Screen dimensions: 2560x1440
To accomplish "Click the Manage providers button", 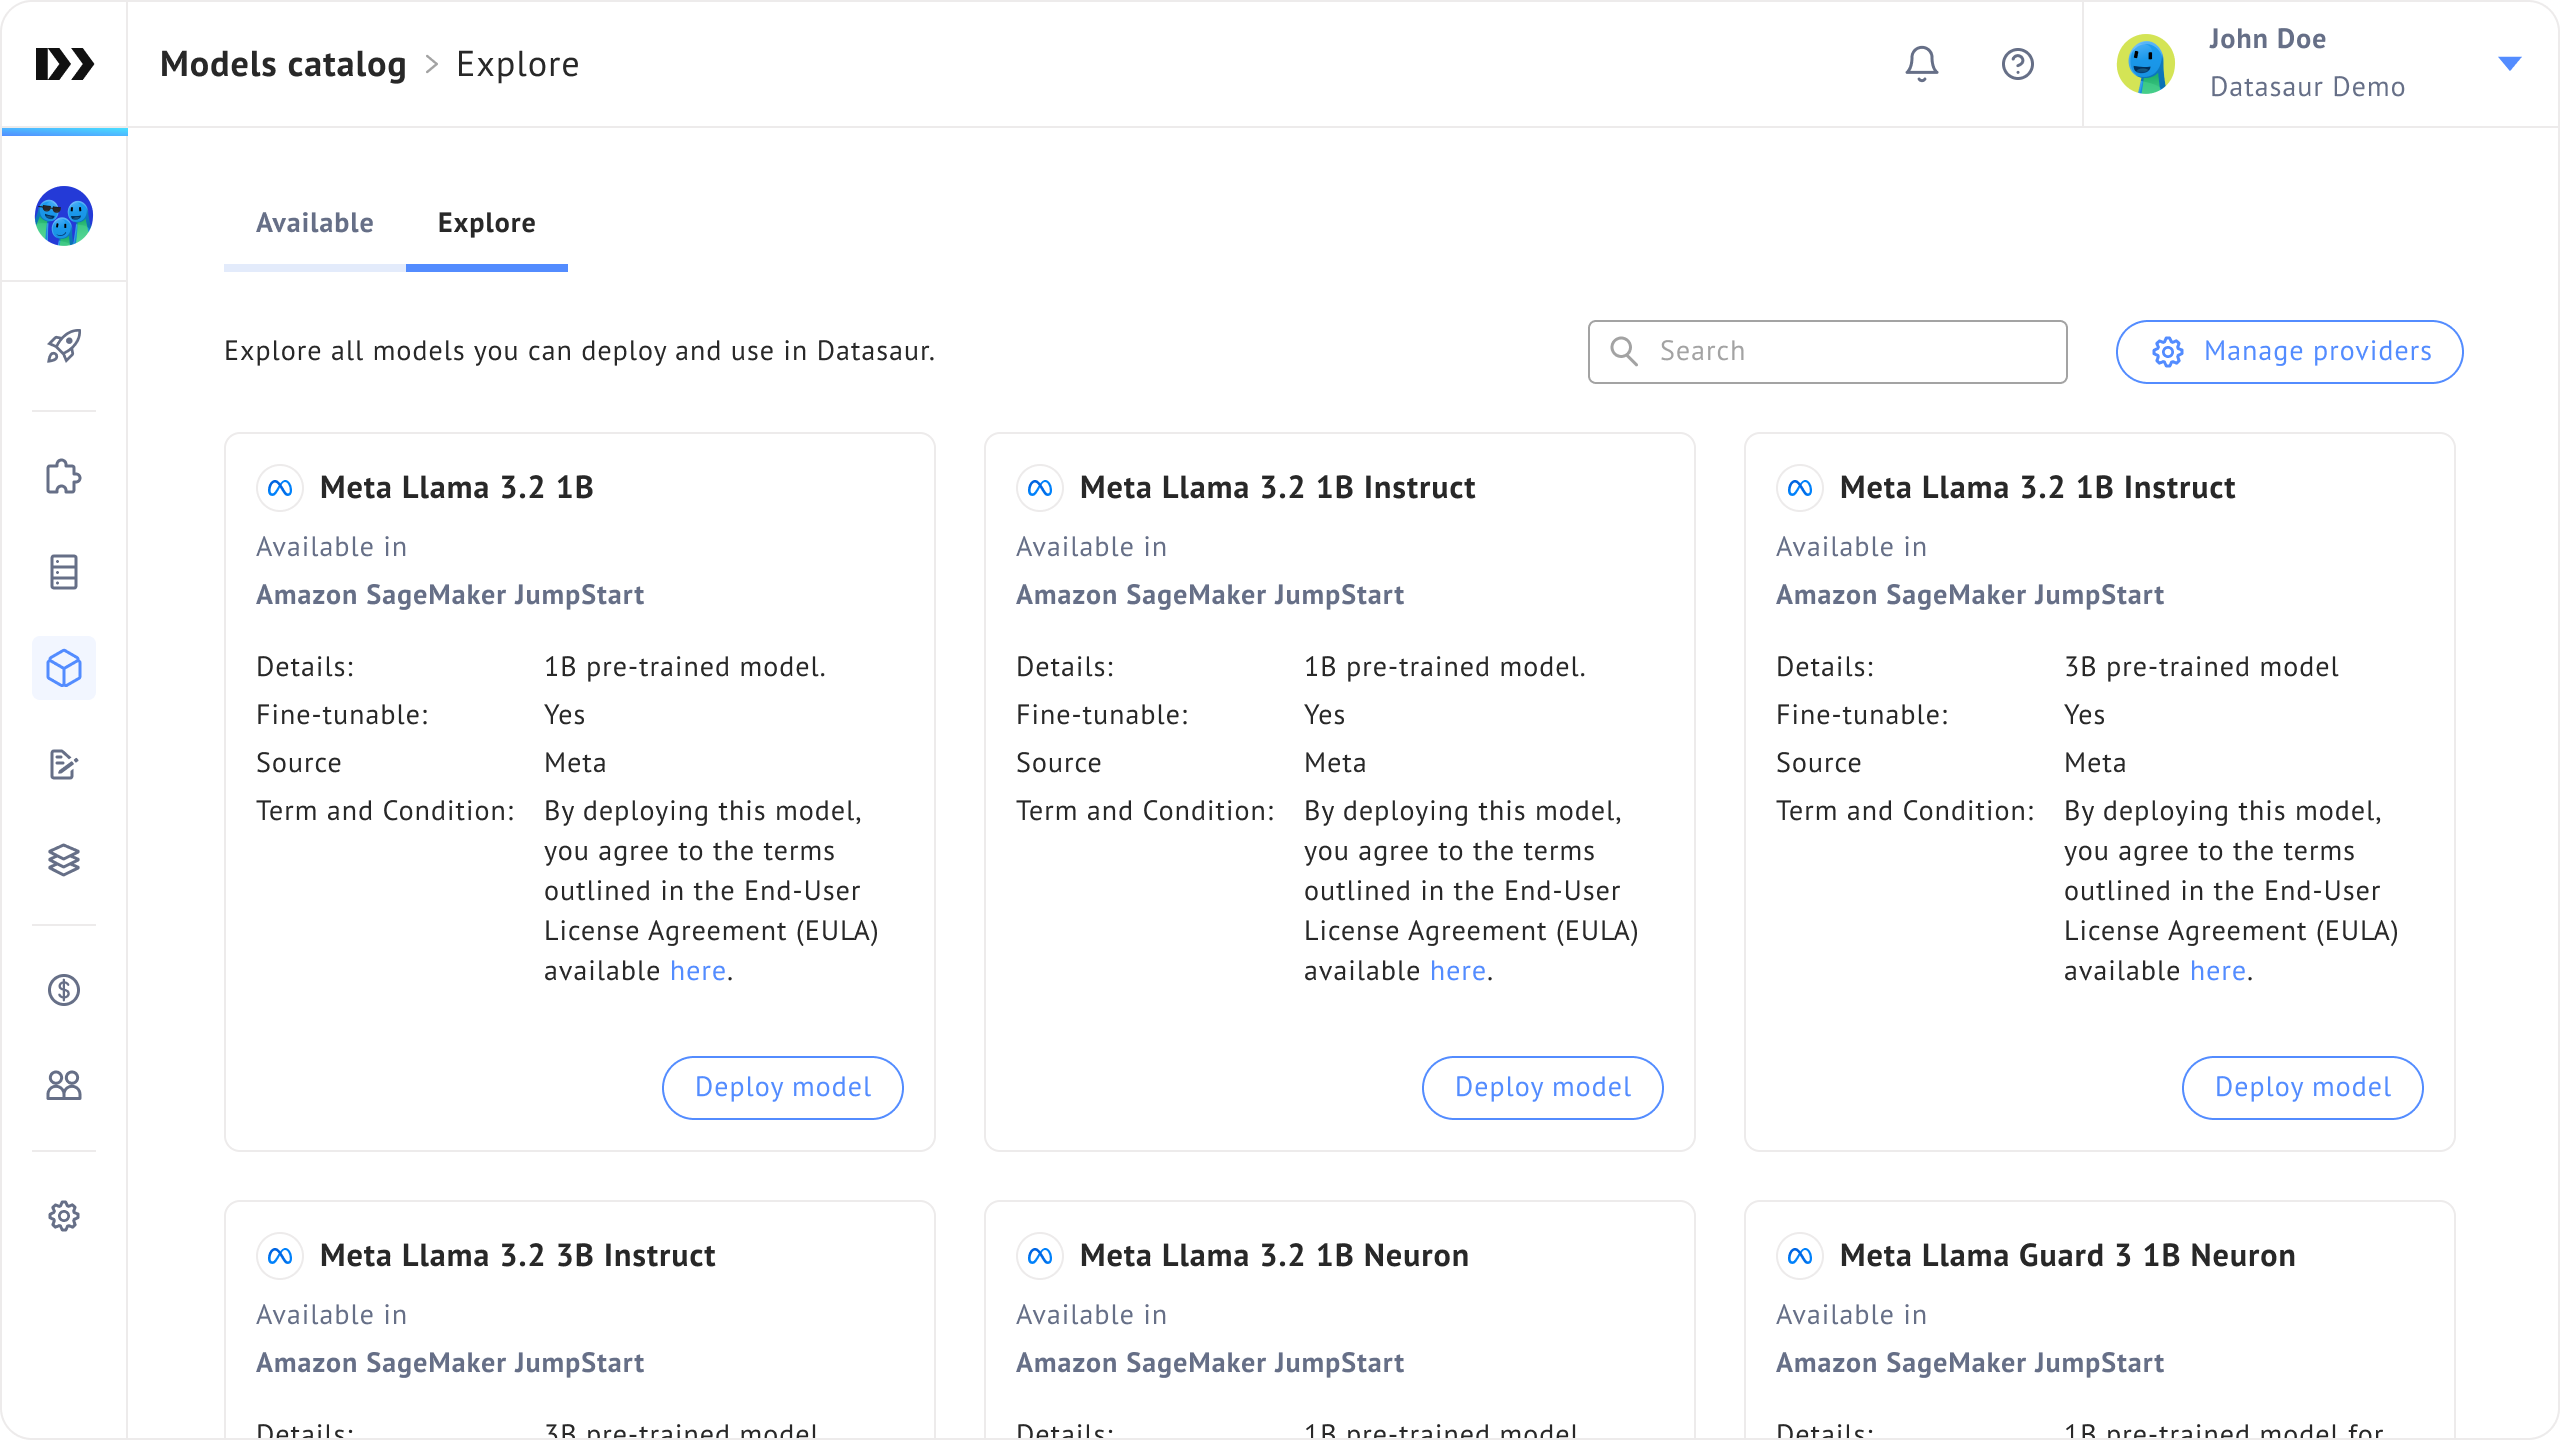I will (2289, 352).
